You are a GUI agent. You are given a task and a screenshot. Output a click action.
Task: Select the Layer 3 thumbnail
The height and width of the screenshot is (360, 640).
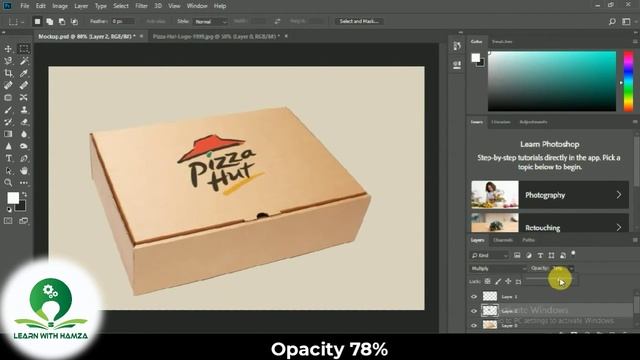pos(490,296)
